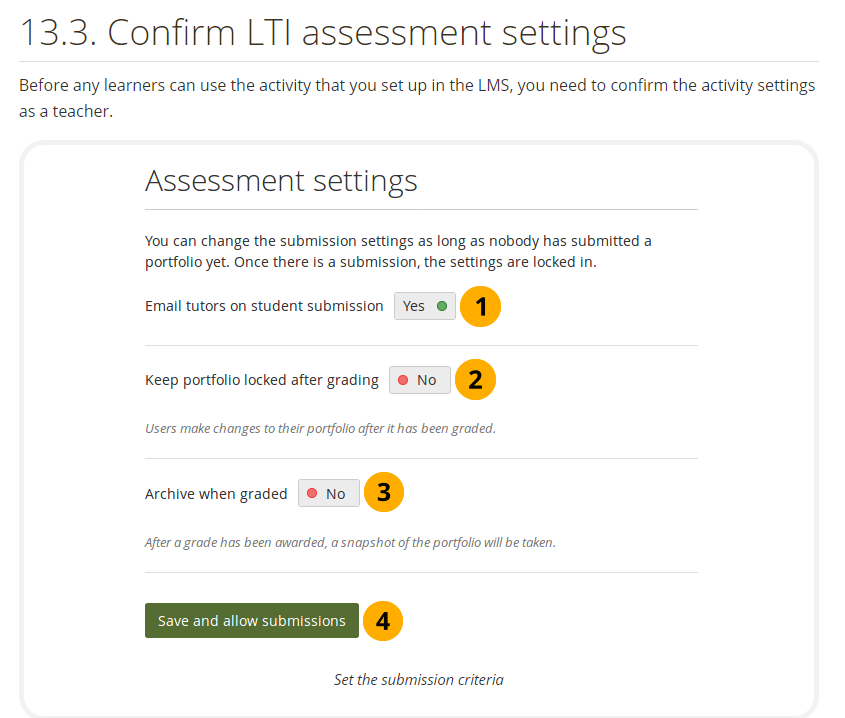Click the Set the submission criteria caption
Screen dimensions: 845x718
[x=419, y=679]
